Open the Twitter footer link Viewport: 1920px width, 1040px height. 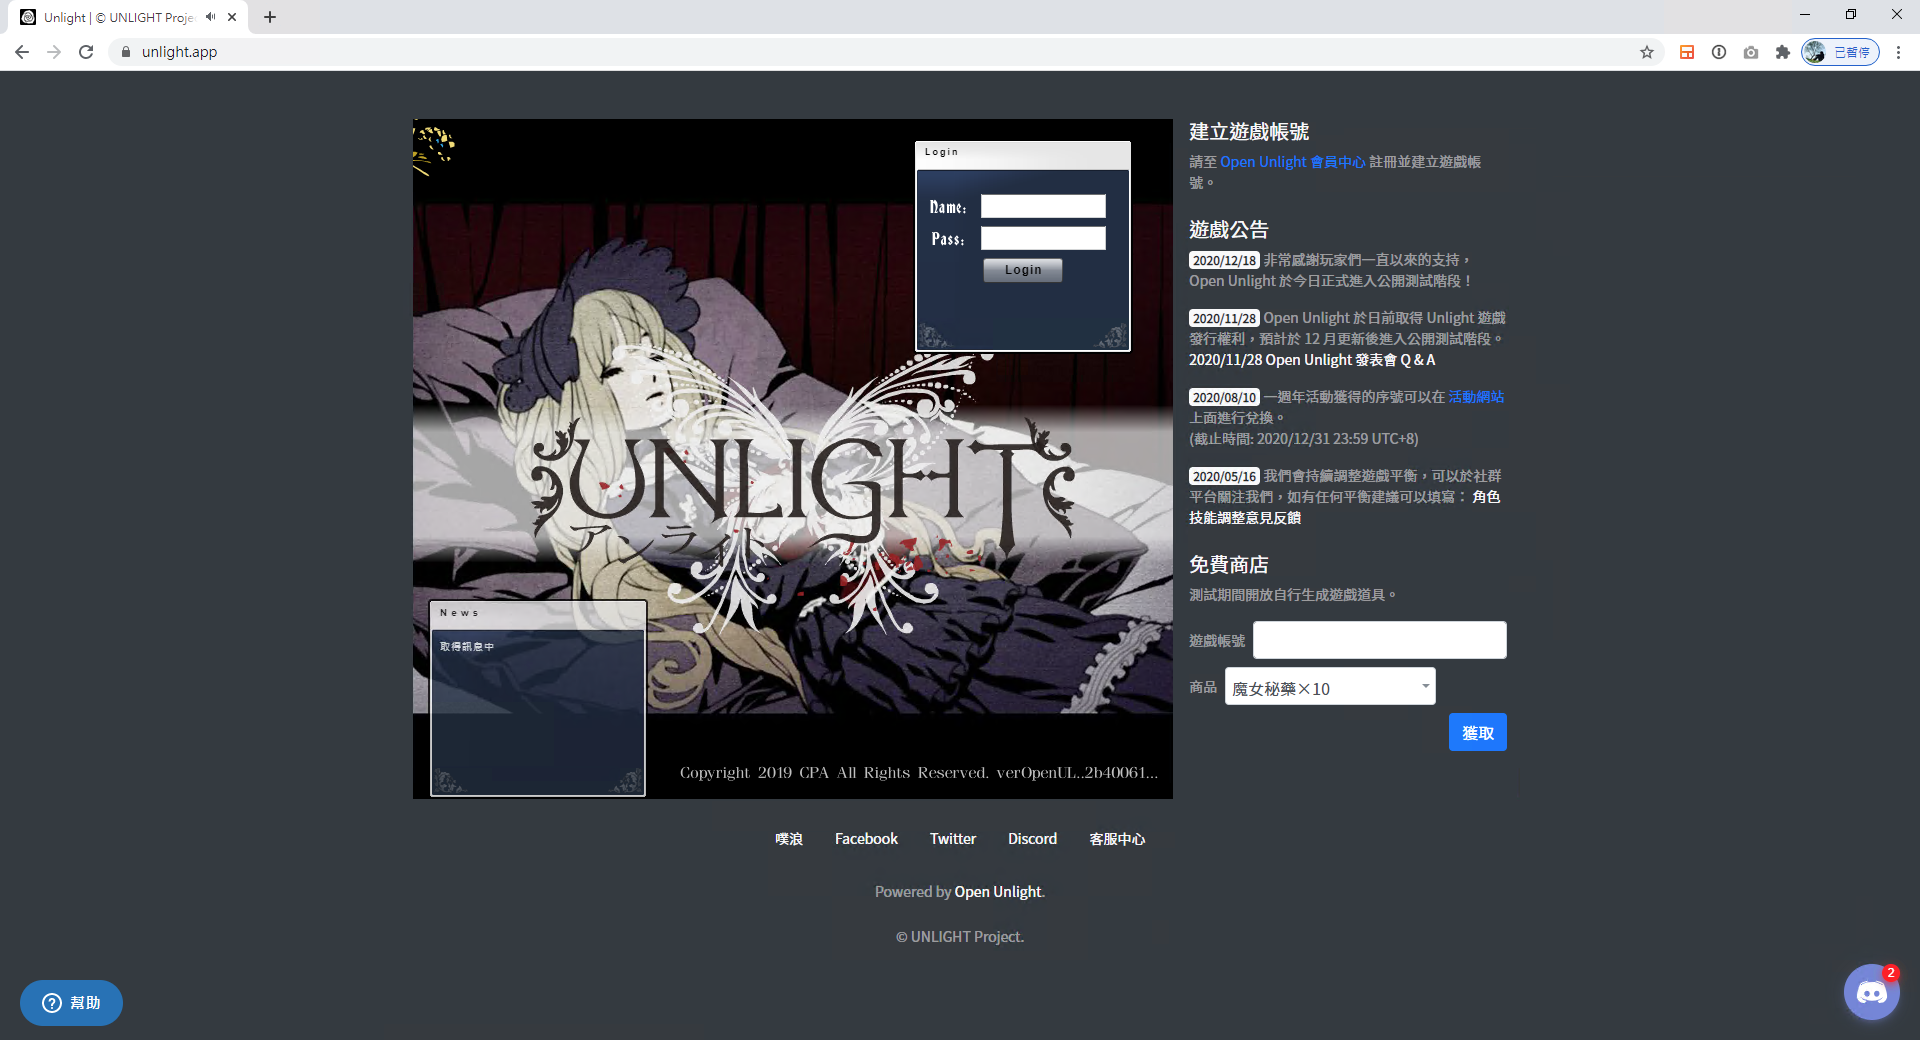[x=953, y=839]
